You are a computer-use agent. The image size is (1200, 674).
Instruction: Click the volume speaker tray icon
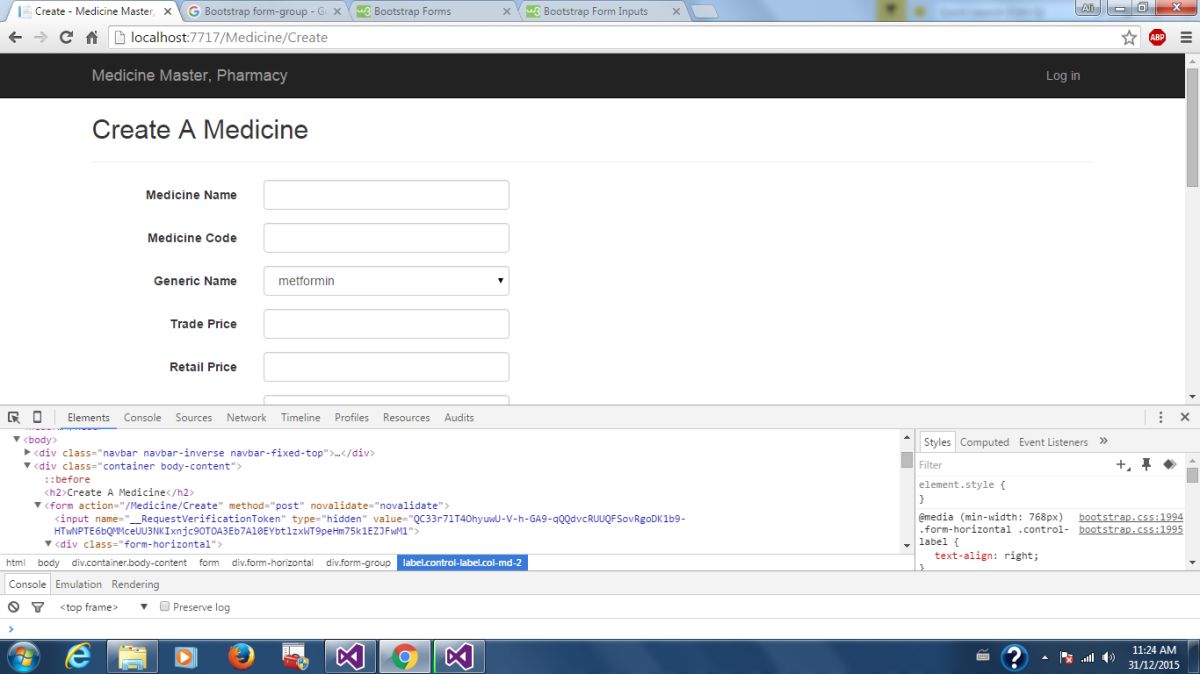tap(1109, 658)
